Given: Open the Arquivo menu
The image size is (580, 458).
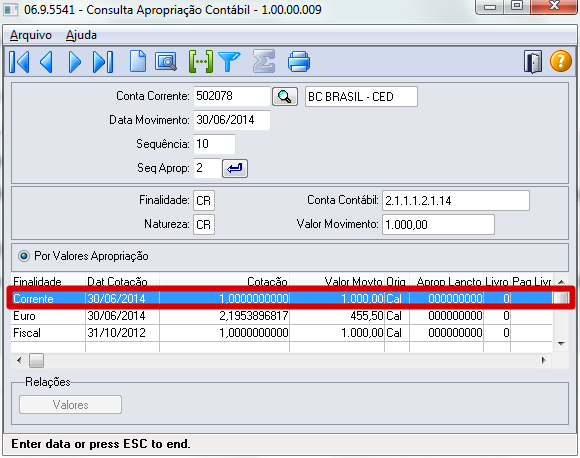Looking at the screenshot, I should click(x=31, y=35).
